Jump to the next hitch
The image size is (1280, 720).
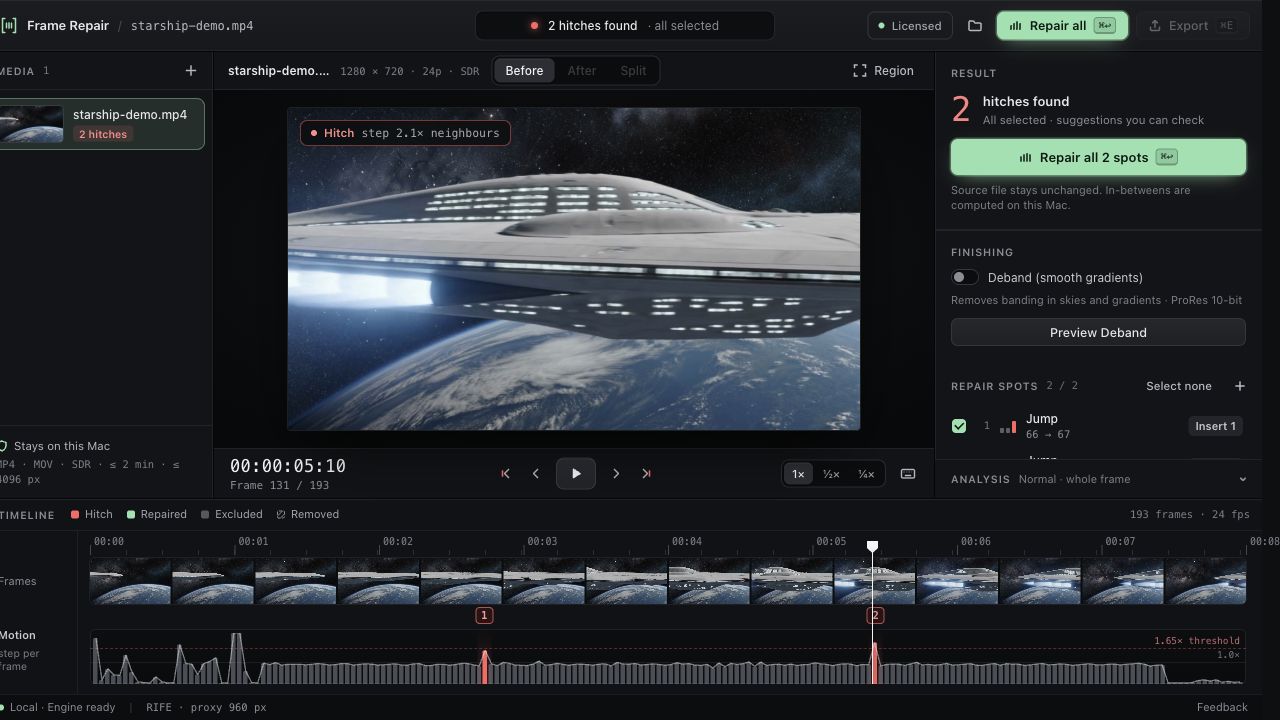(646, 474)
